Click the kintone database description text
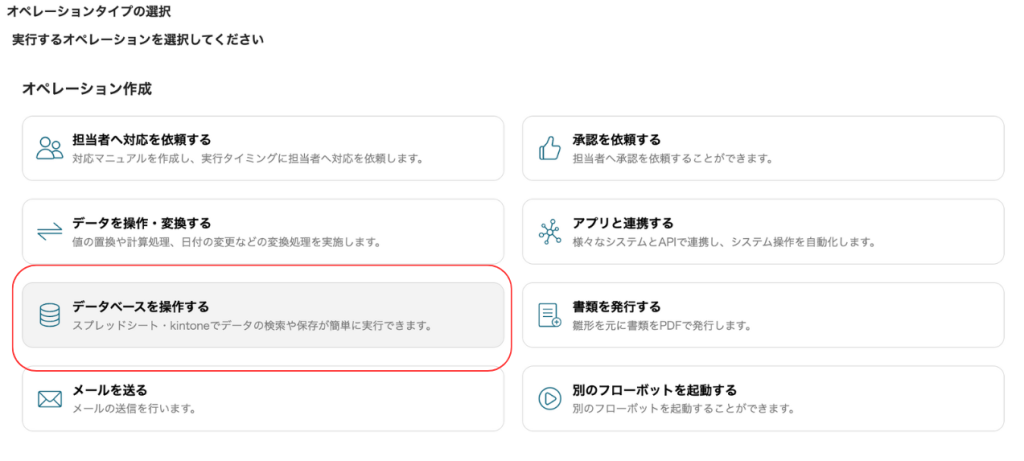Image resolution: width=1024 pixels, height=461 pixels. (x=253, y=325)
